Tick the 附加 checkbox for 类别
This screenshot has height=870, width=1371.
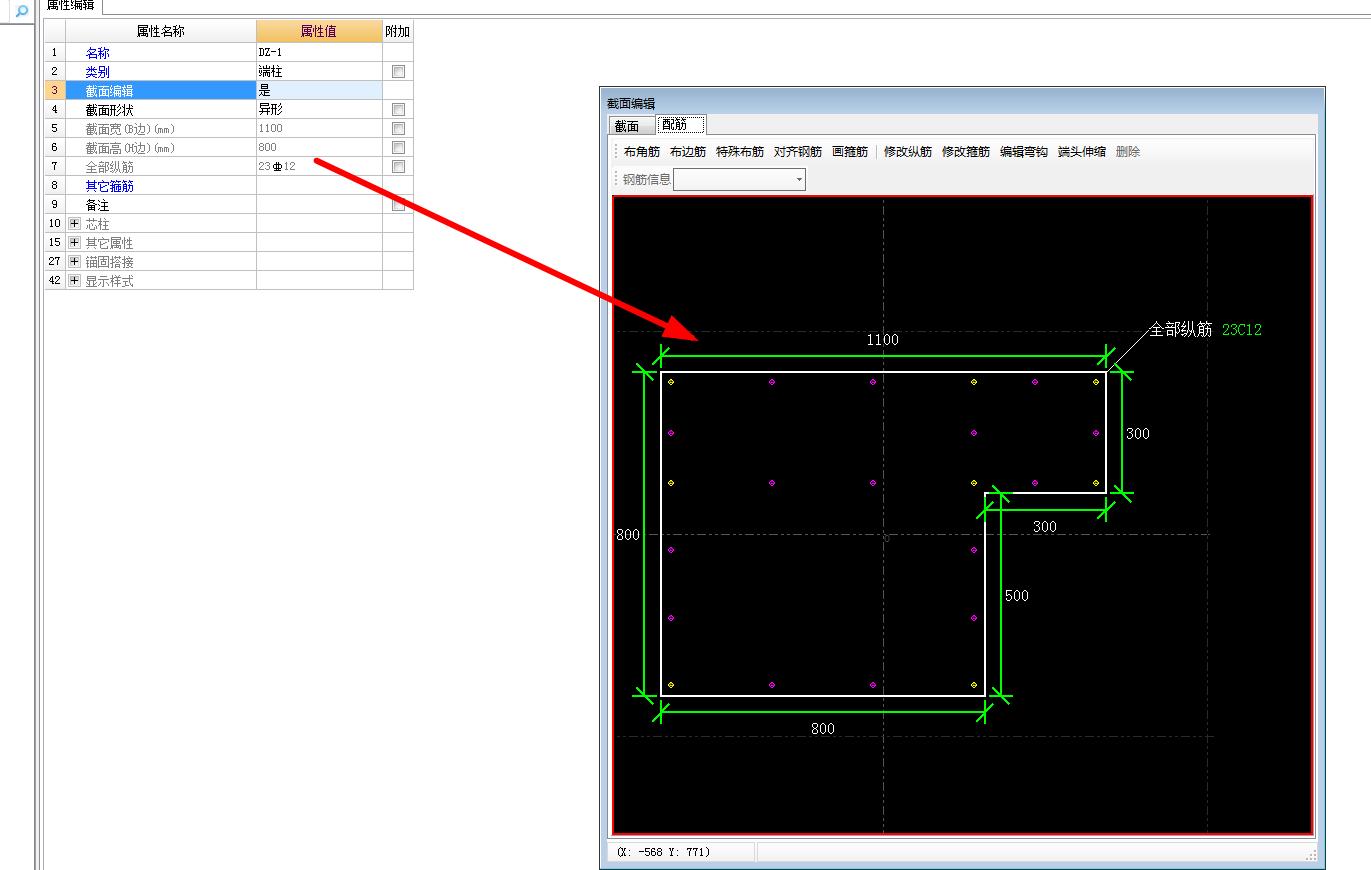(398, 72)
